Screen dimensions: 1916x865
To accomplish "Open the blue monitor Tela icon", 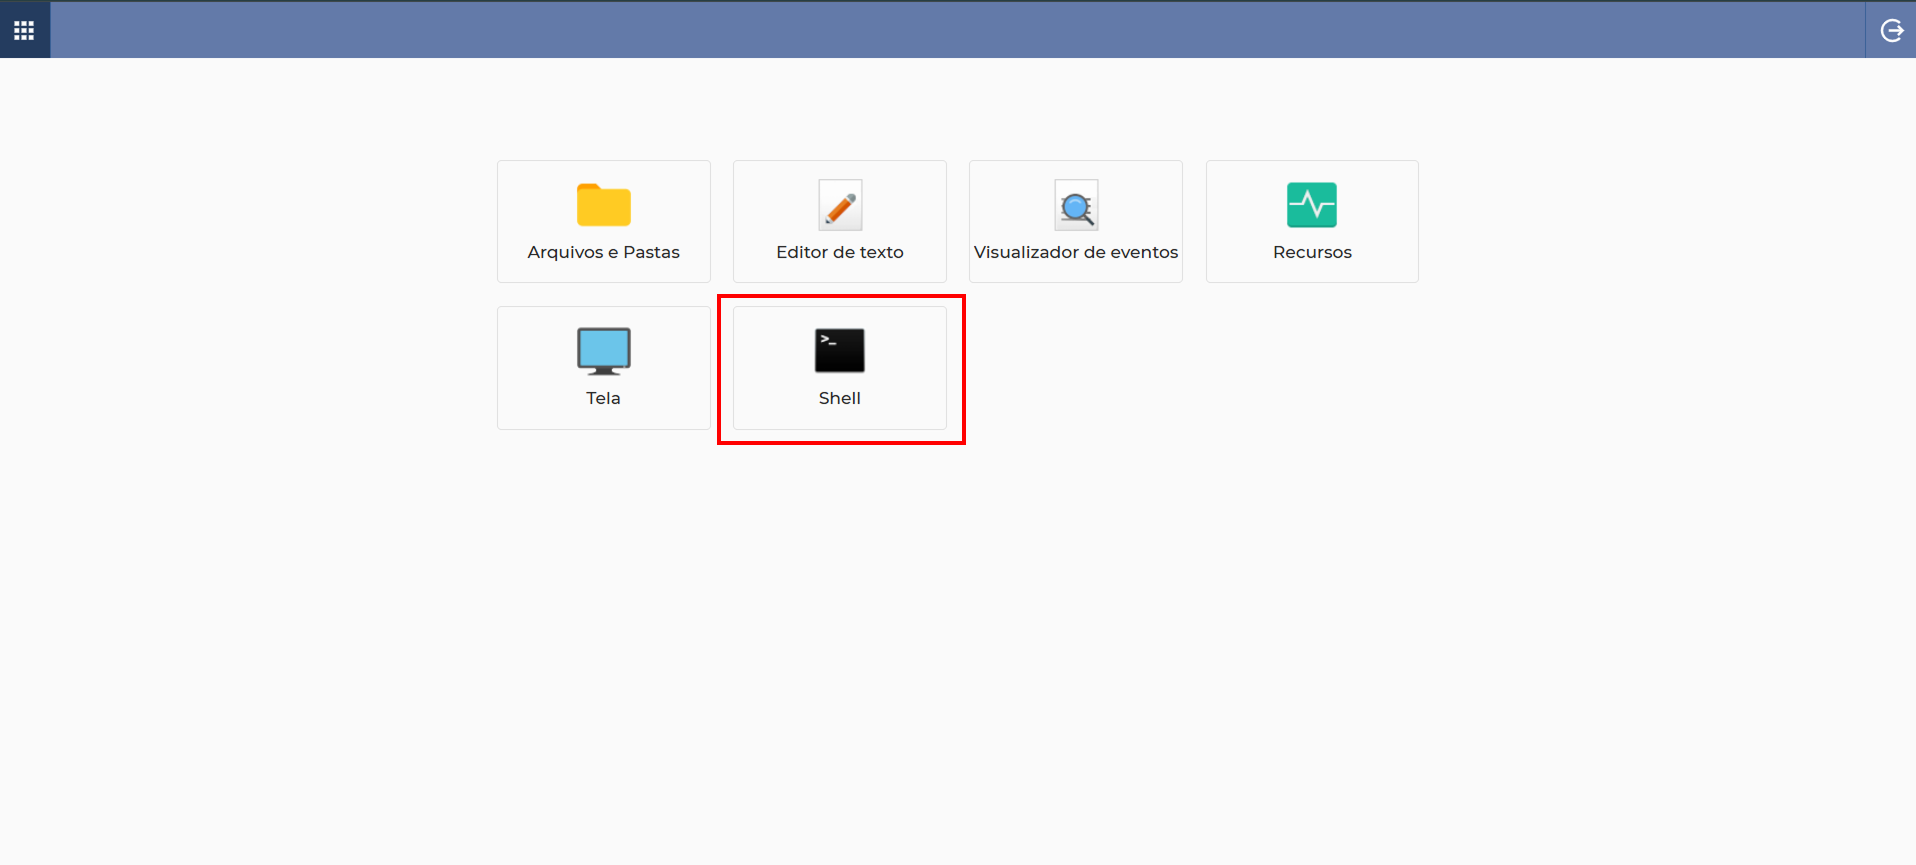I will click(x=604, y=351).
